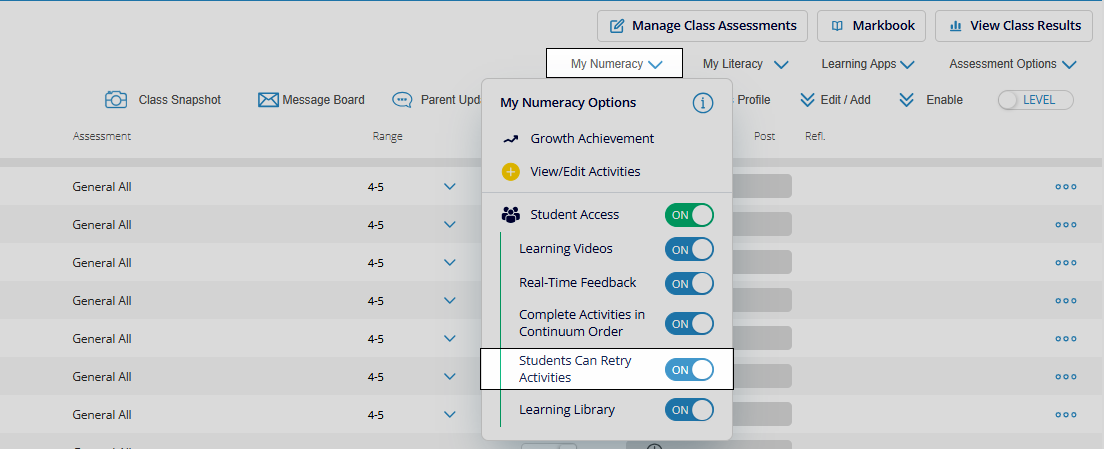
Task: Click the Manage Class Assessments button
Action: (x=703, y=26)
